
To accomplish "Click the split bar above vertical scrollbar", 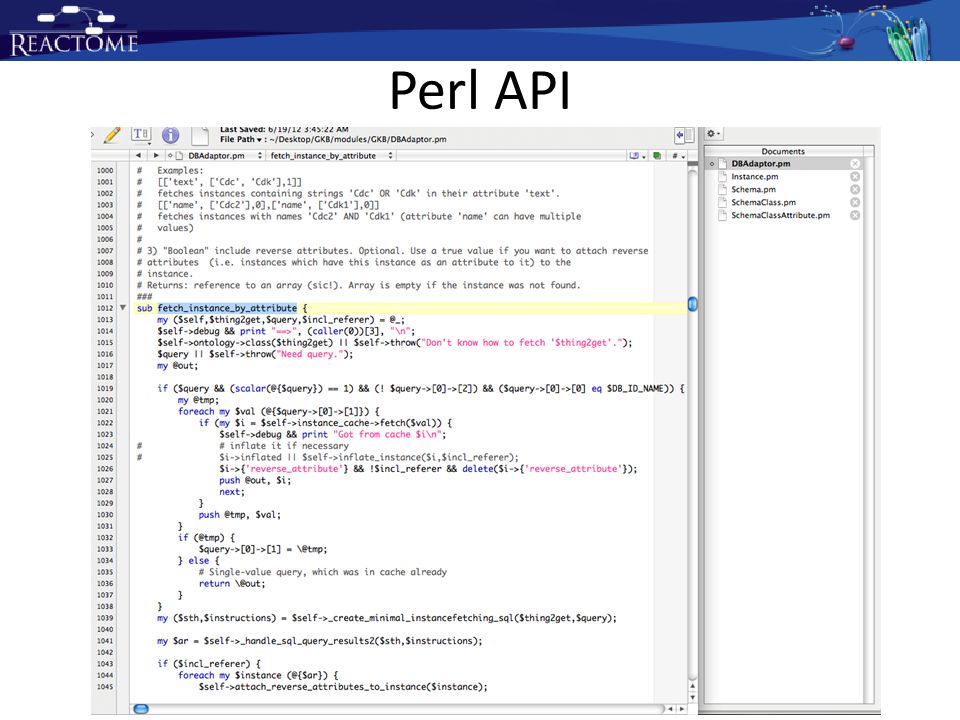I will click(692, 165).
